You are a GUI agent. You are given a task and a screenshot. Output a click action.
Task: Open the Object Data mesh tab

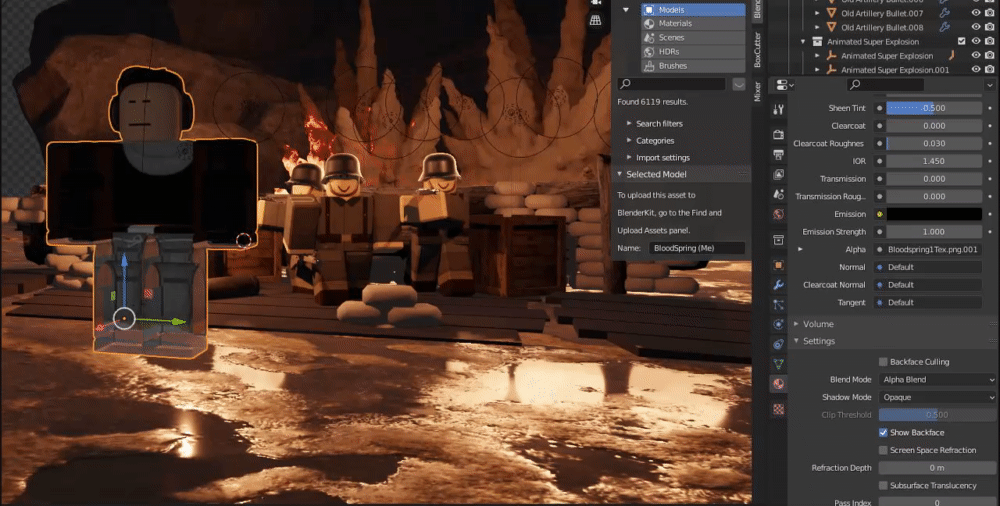[778, 364]
